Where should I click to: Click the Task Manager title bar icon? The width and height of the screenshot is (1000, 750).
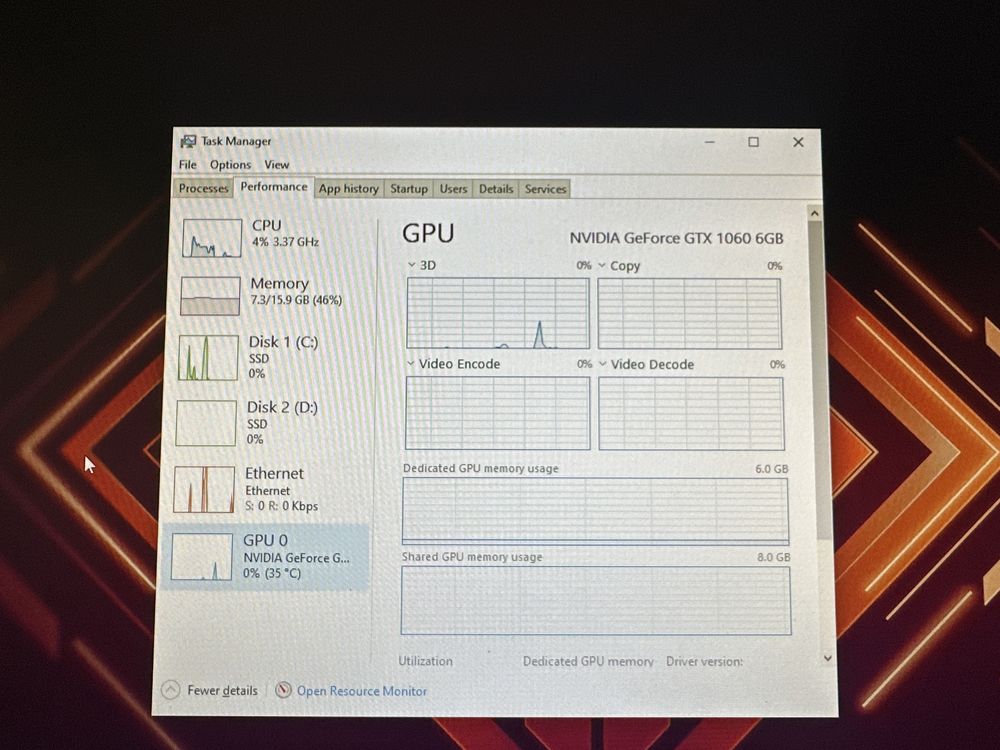click(x=188, y=141)
